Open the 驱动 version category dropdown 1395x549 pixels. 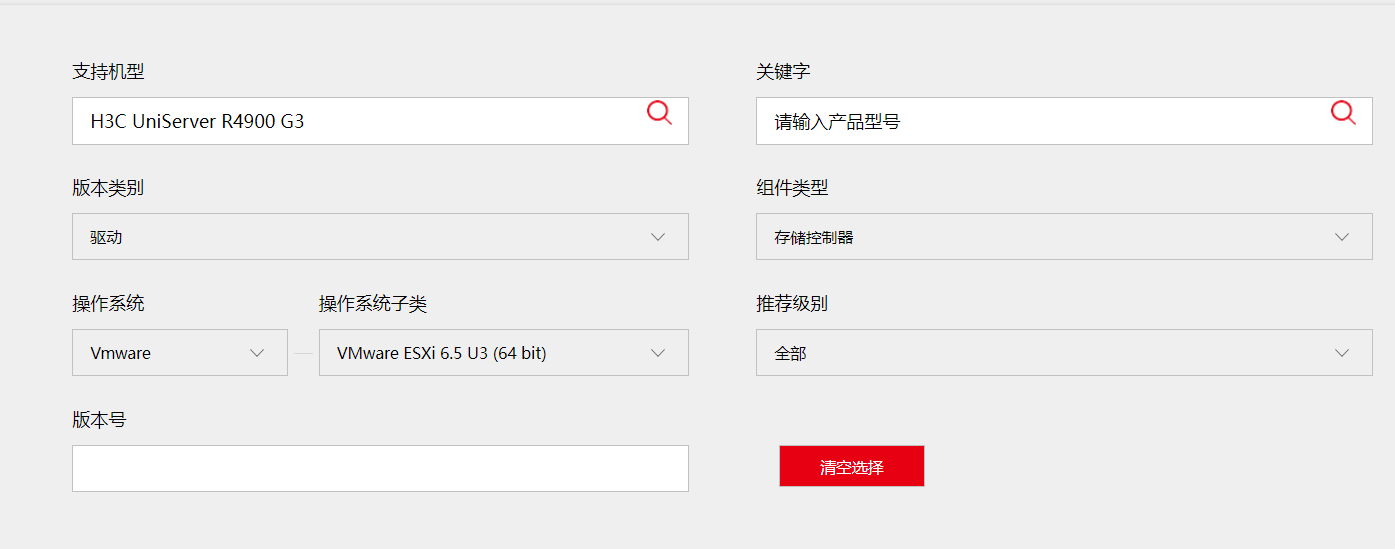(380, 237)
